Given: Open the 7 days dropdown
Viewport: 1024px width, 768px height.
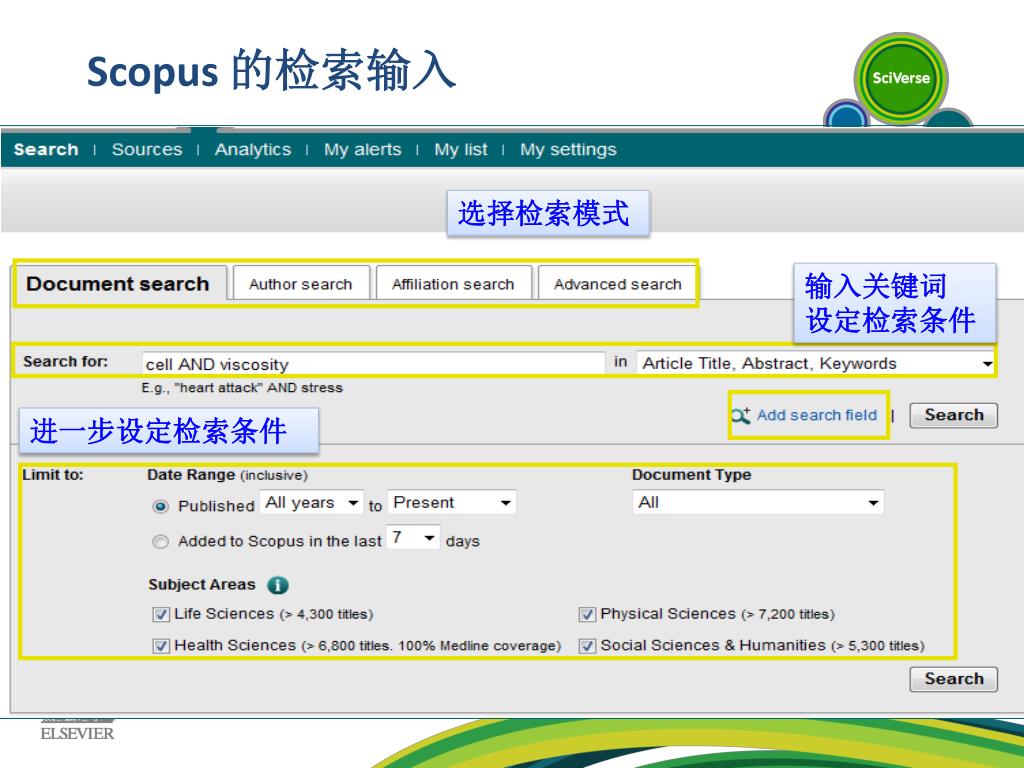Looking at the screenshot, I should 413,537.
